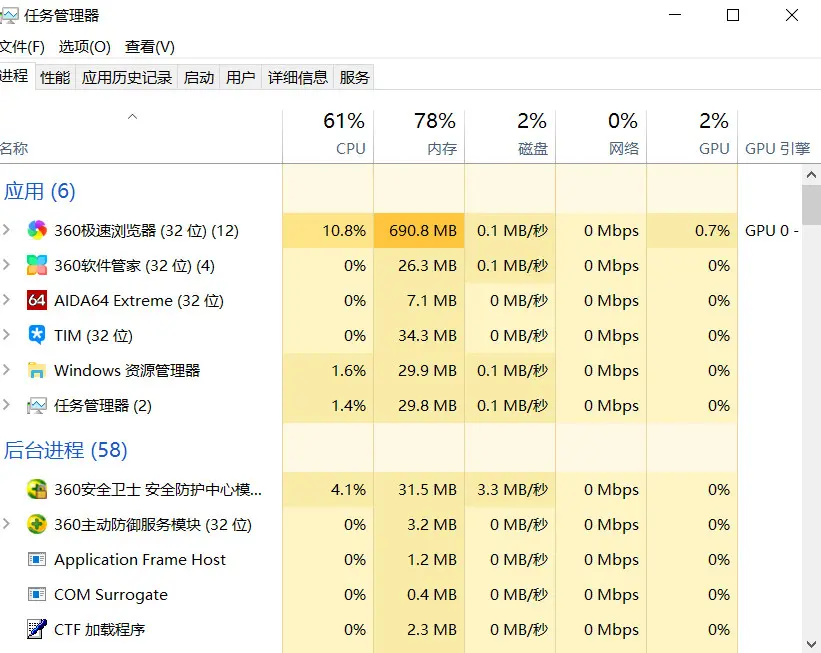Expand the 任务管理器 (2) entry
Viewport: 821px width, 653px height.
pos(6,405)
